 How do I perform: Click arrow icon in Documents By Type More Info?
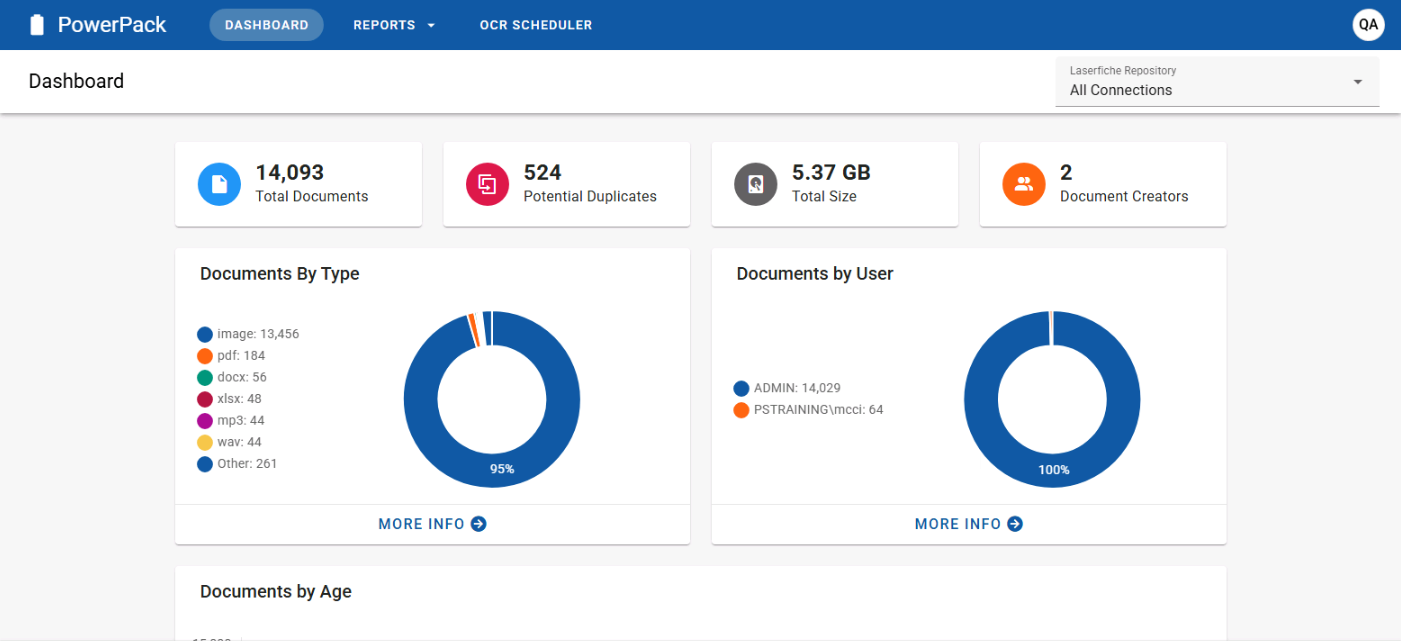click(479, 524)
